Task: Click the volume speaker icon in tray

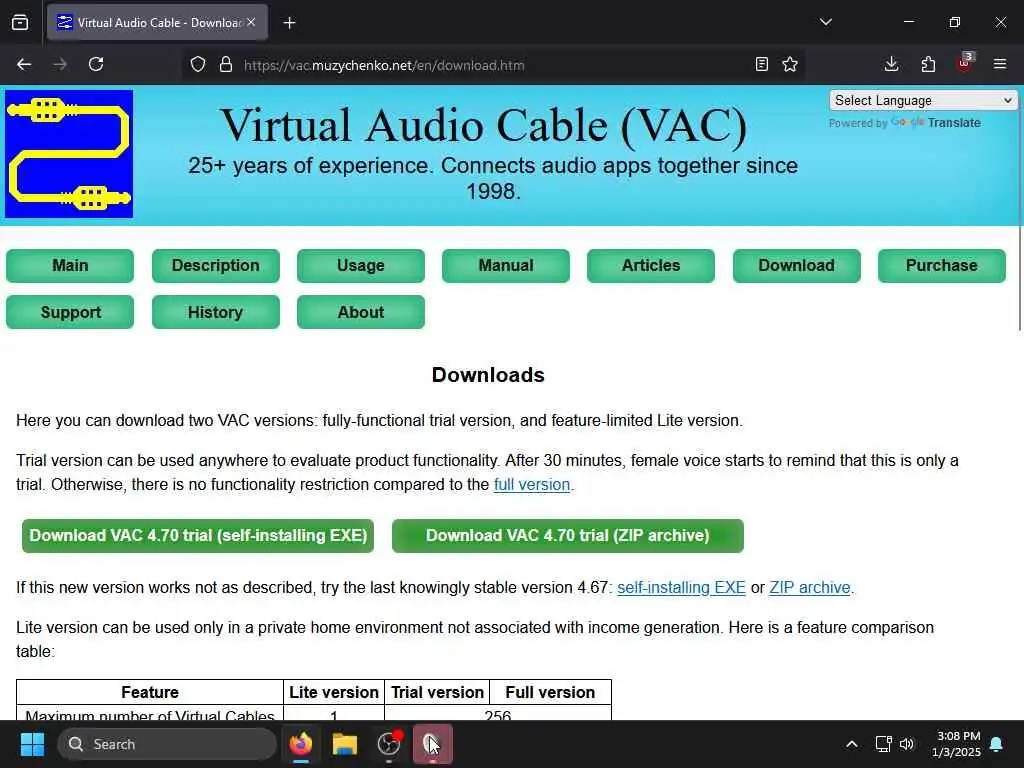Action: (x=906, y=744)
